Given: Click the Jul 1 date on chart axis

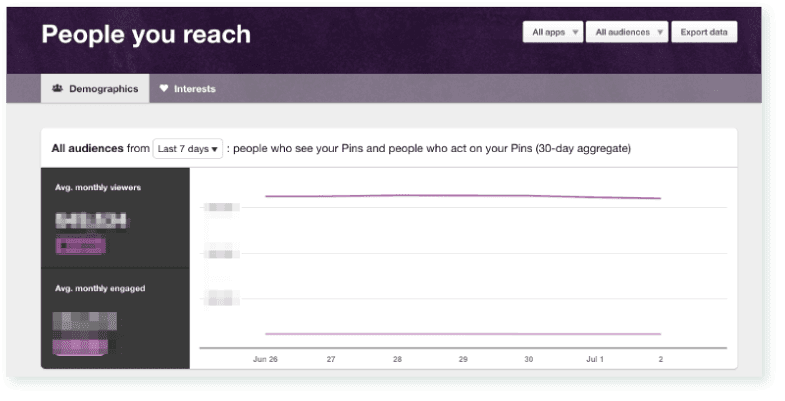Looking at the screenshot, I should point(595,358).
